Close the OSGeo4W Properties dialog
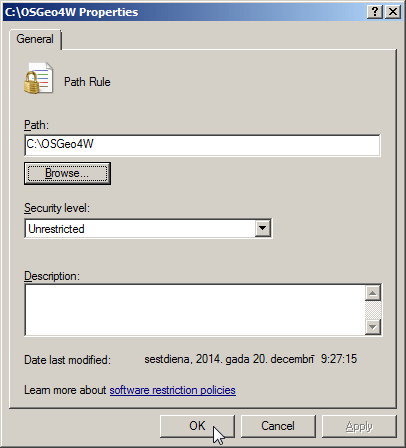406x448 pixels. 393,12
